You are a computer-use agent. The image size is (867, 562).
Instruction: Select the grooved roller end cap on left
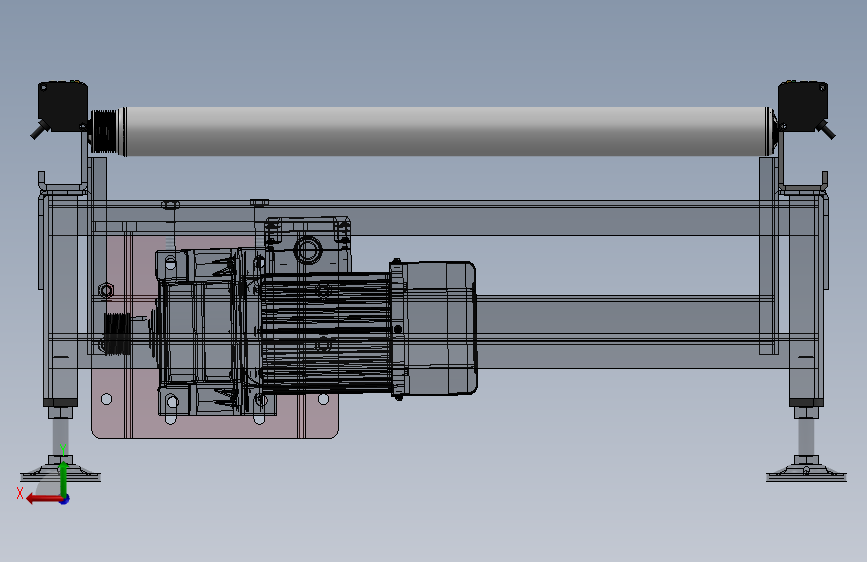pyautogui.click(x=106, y=131)
